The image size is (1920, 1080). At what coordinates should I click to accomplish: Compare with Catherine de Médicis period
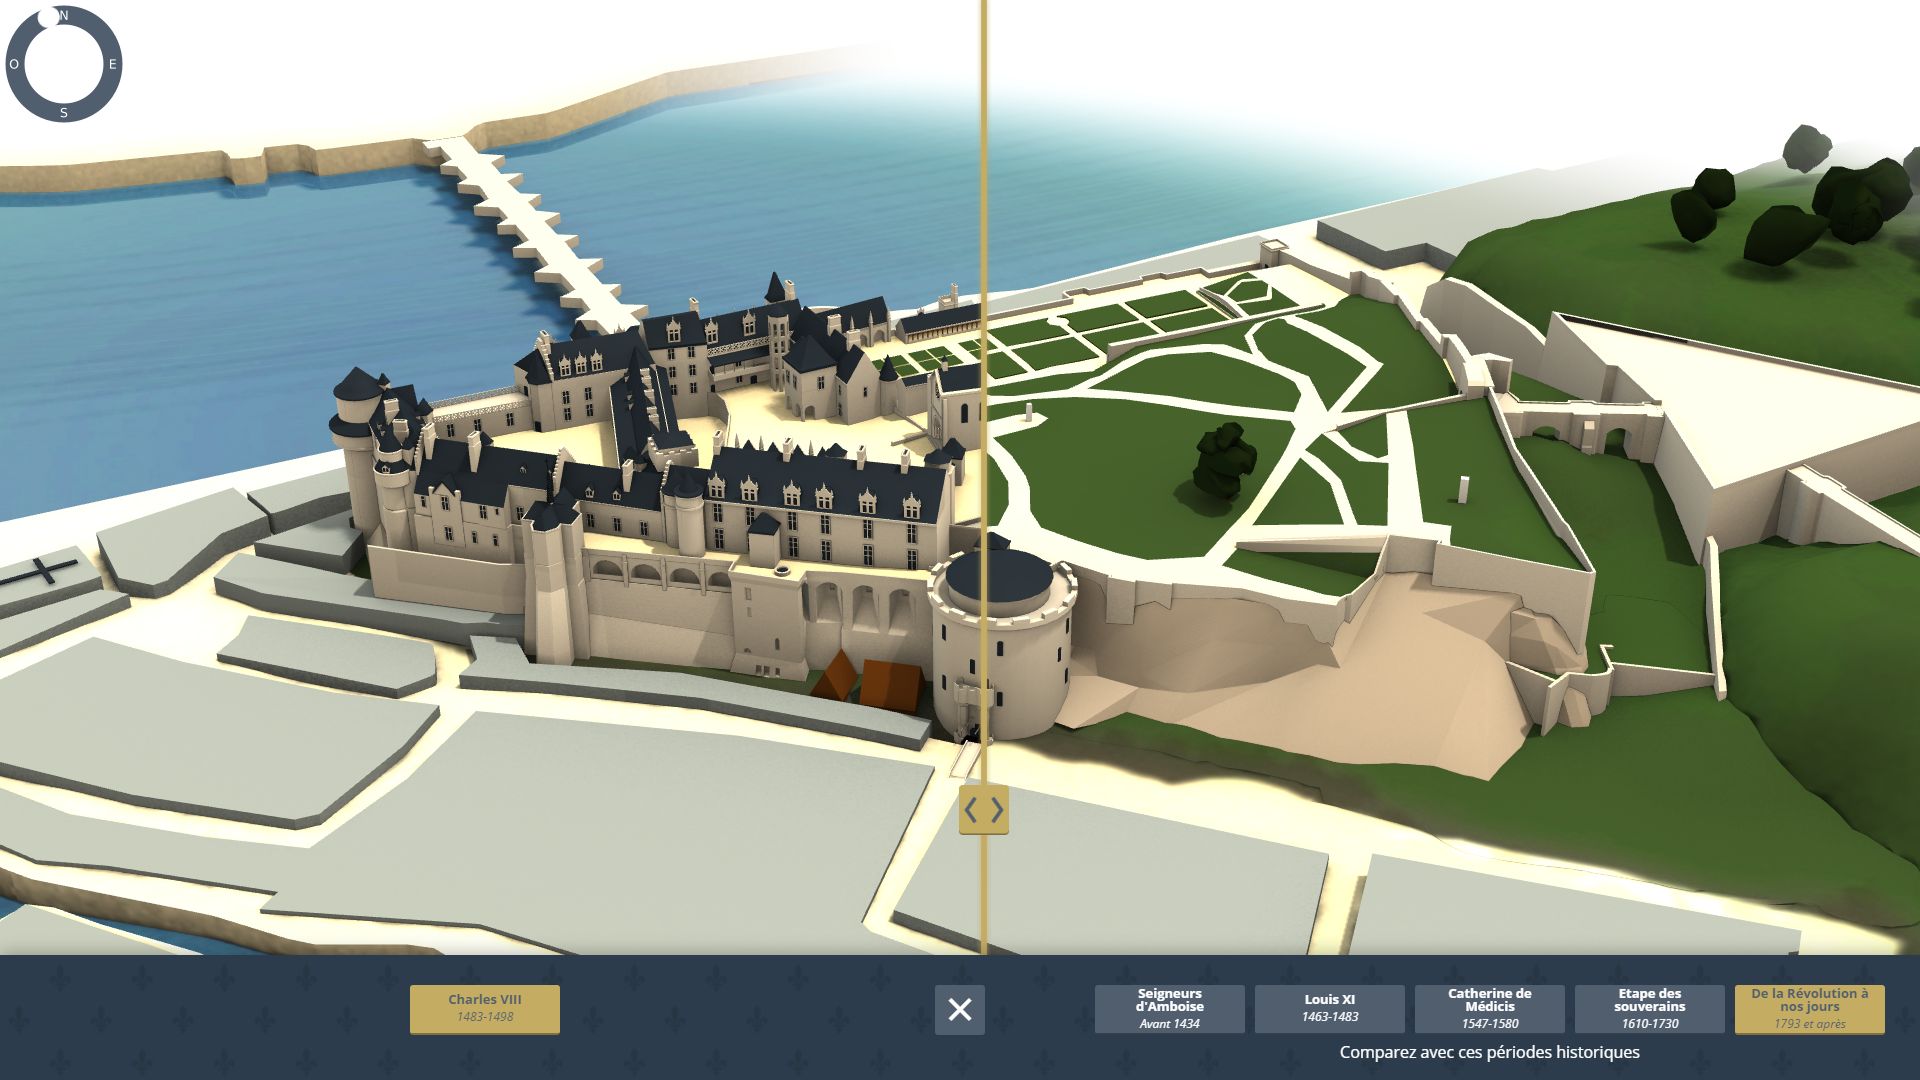pos(1490,1009)
